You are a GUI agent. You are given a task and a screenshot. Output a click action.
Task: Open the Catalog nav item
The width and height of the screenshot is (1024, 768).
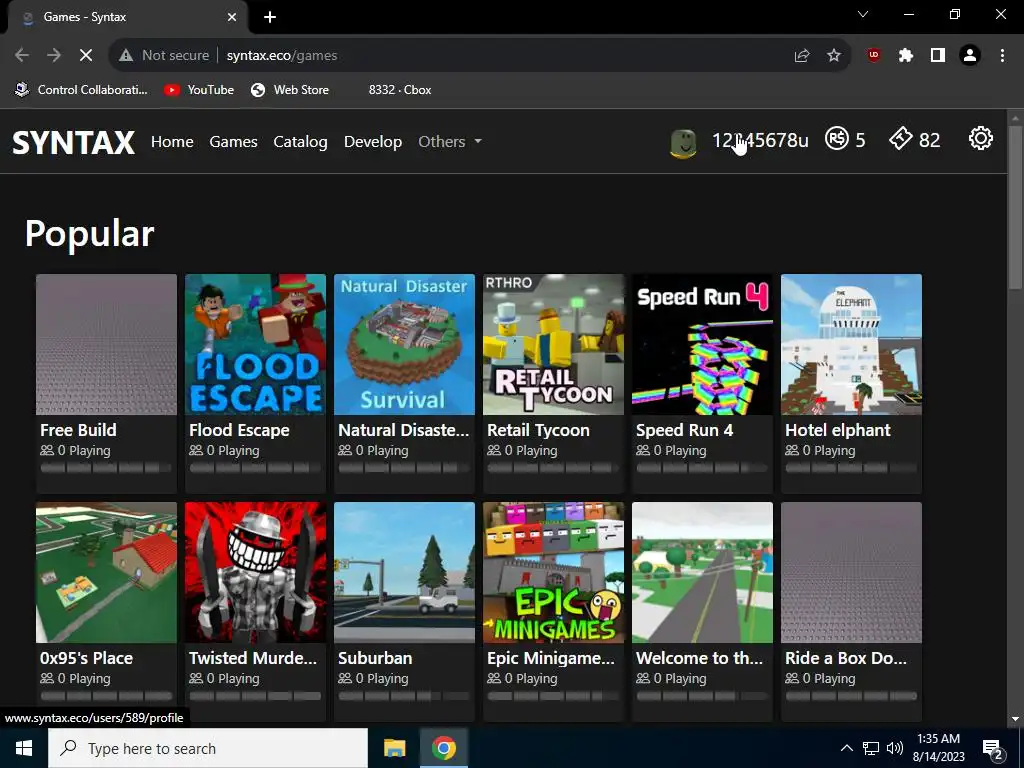click(x=300, y=142)
